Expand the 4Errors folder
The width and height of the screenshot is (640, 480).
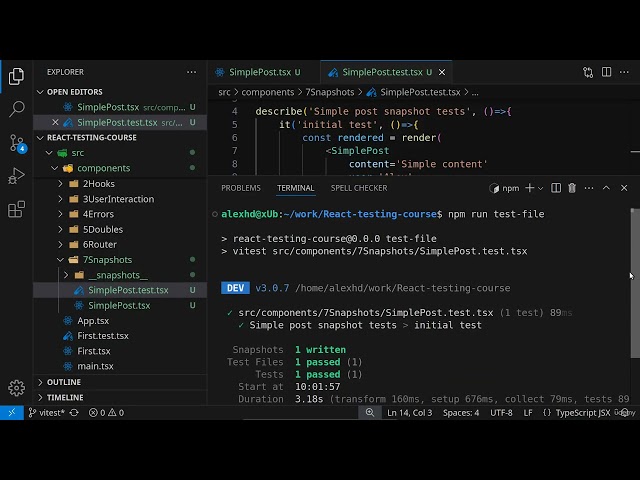120,214
